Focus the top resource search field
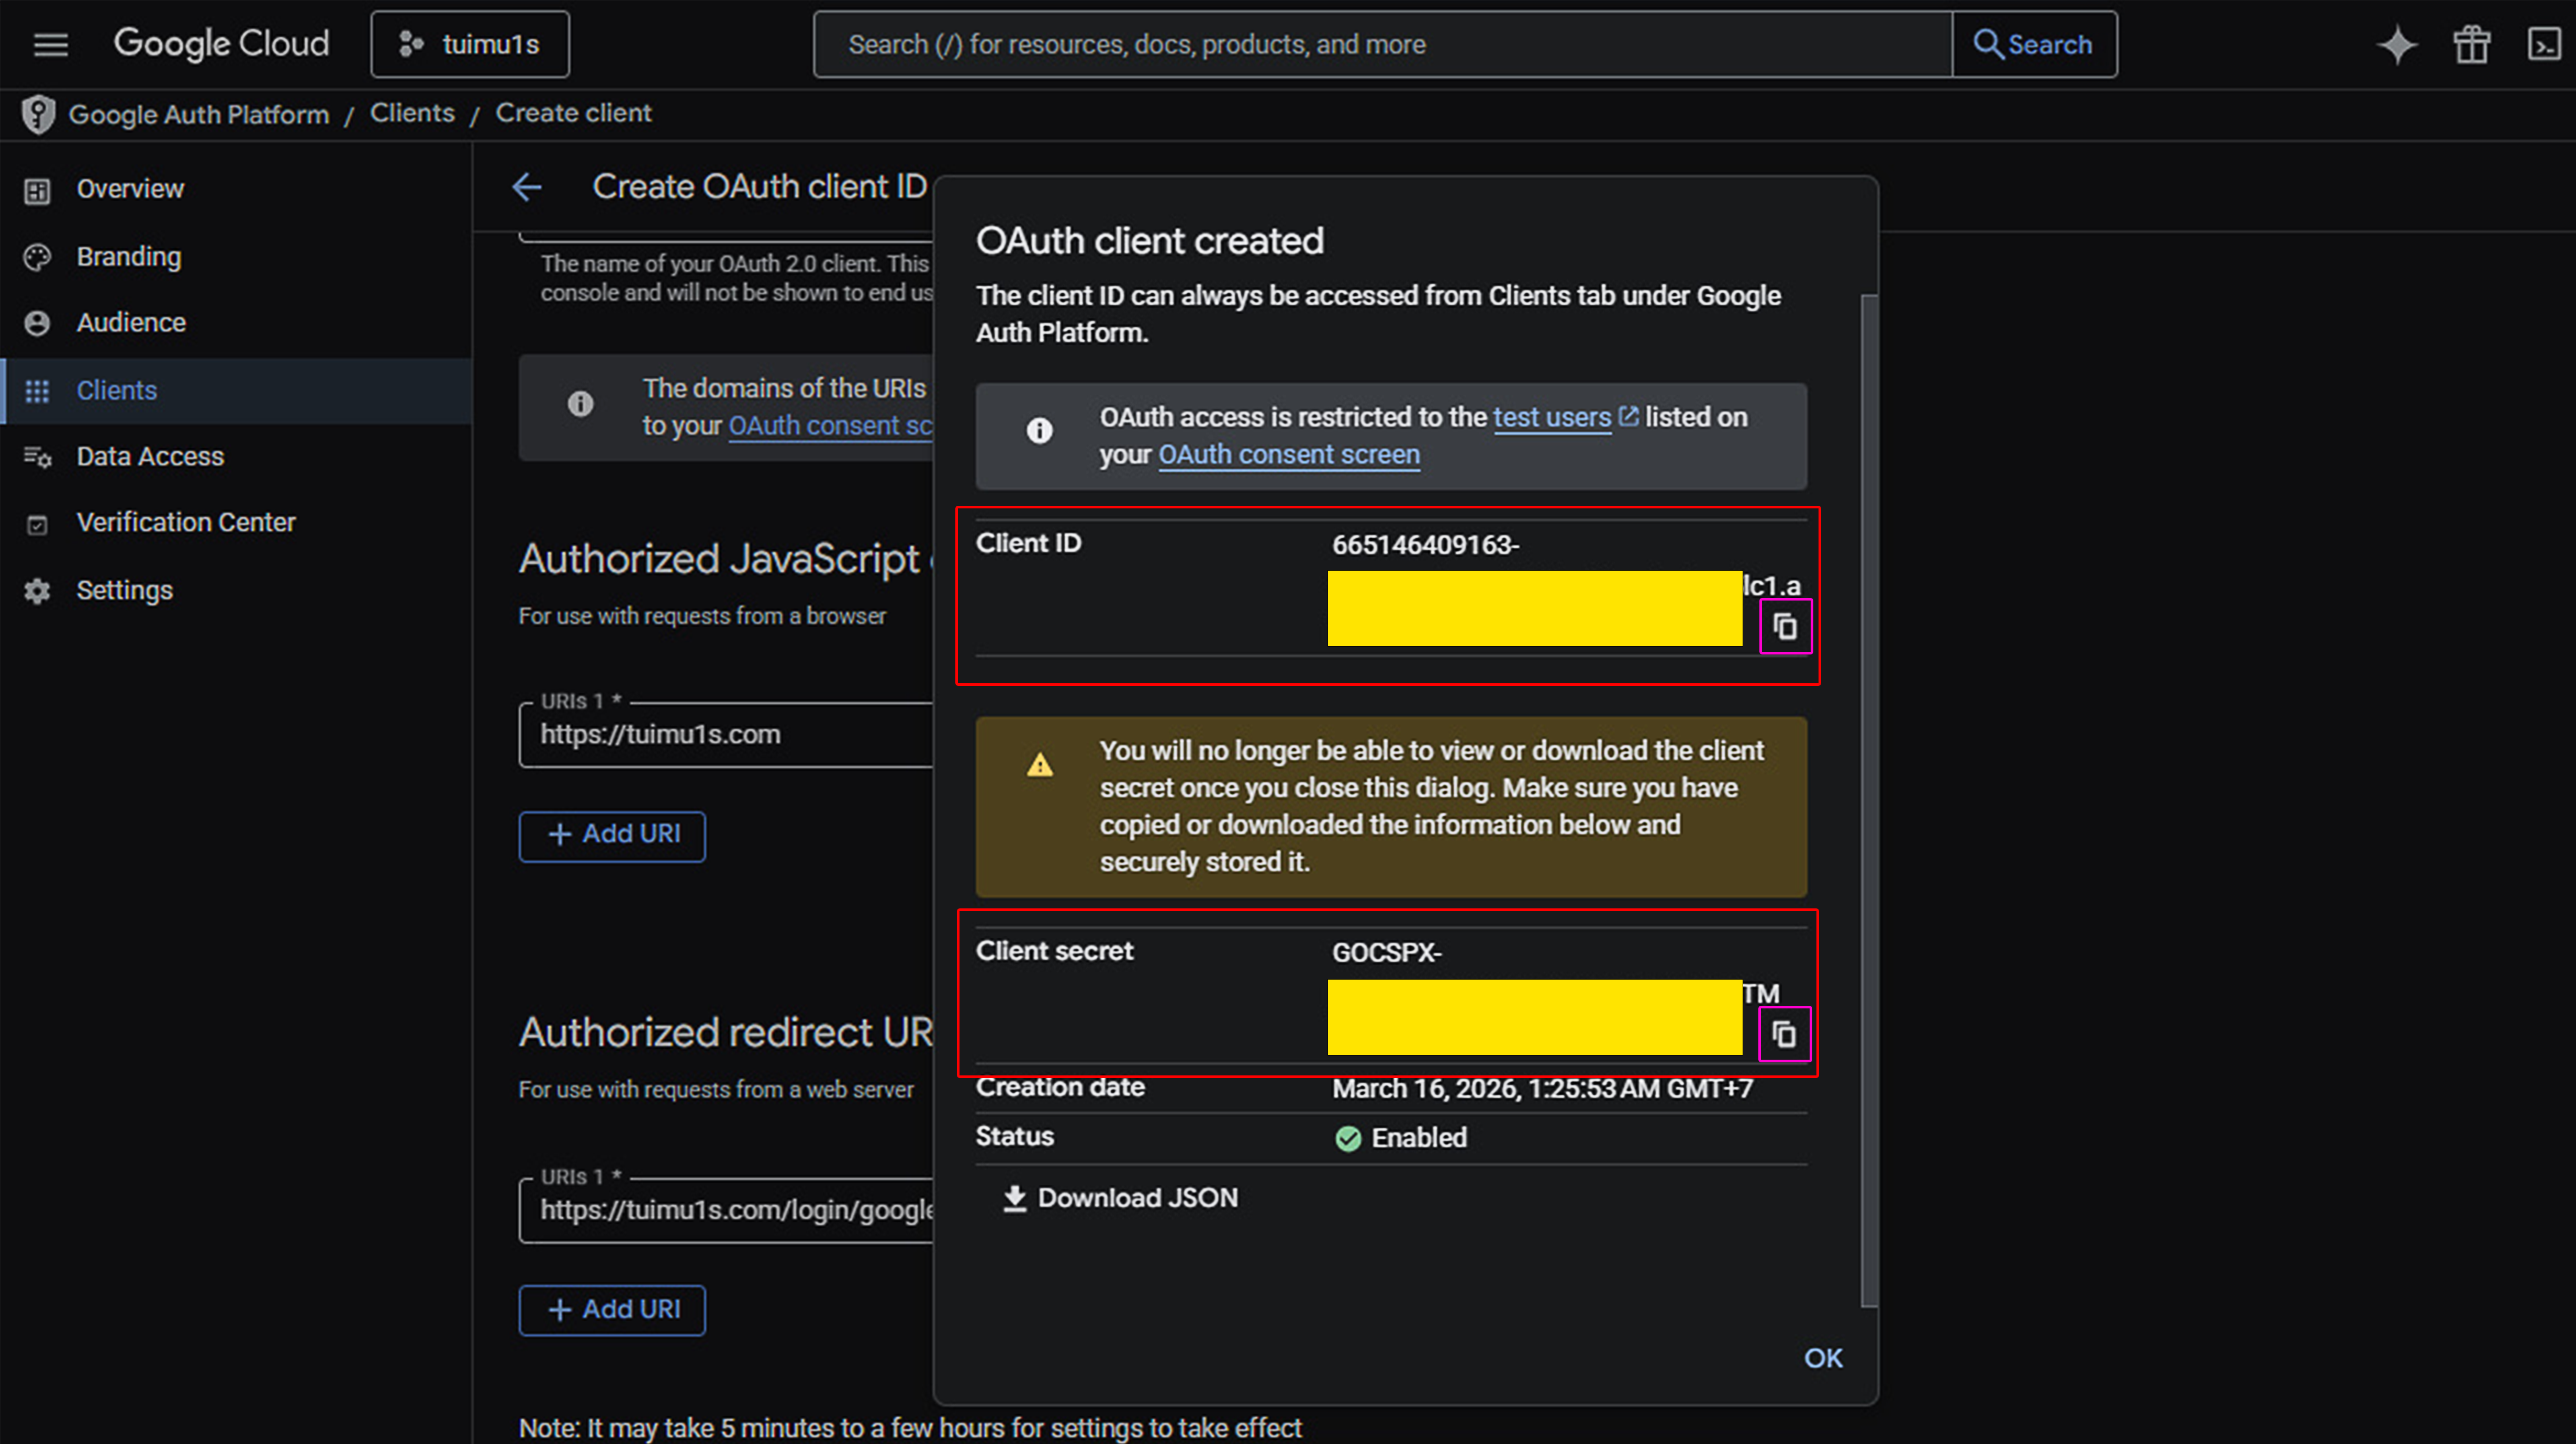 click(x=1380, y=44)
